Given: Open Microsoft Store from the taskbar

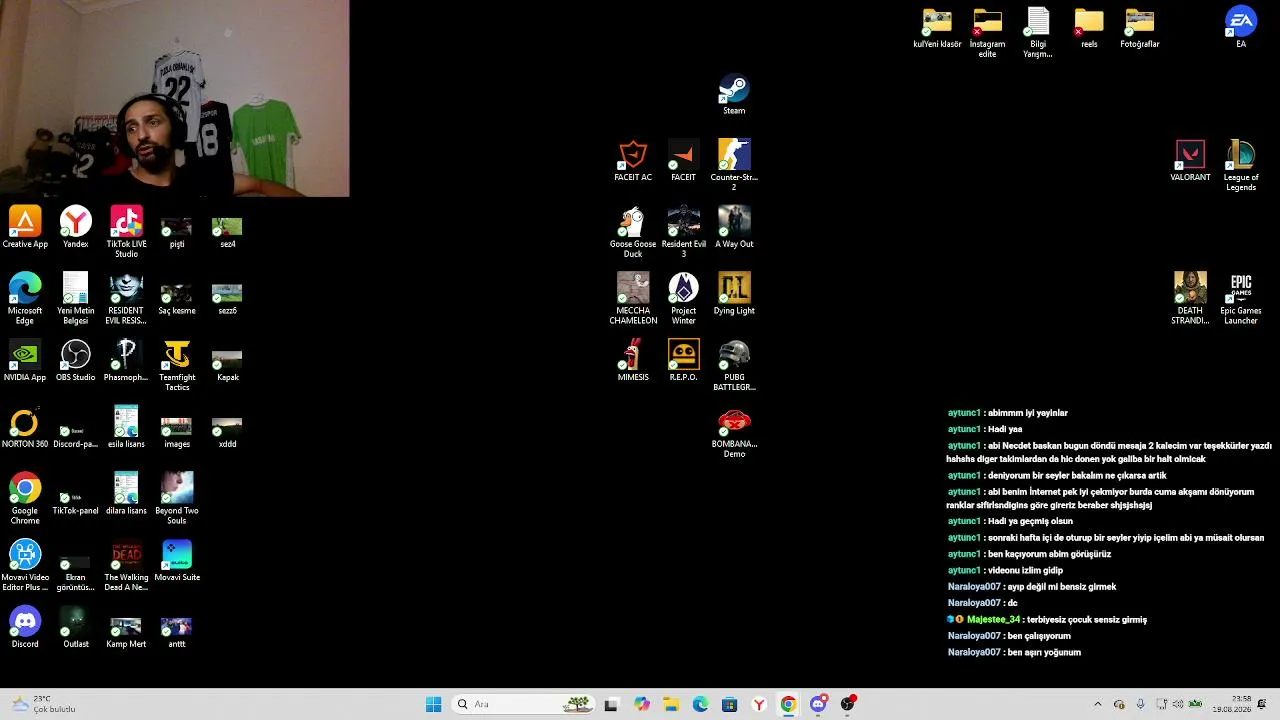Looking at the screenshot, I should click(729, 704).
